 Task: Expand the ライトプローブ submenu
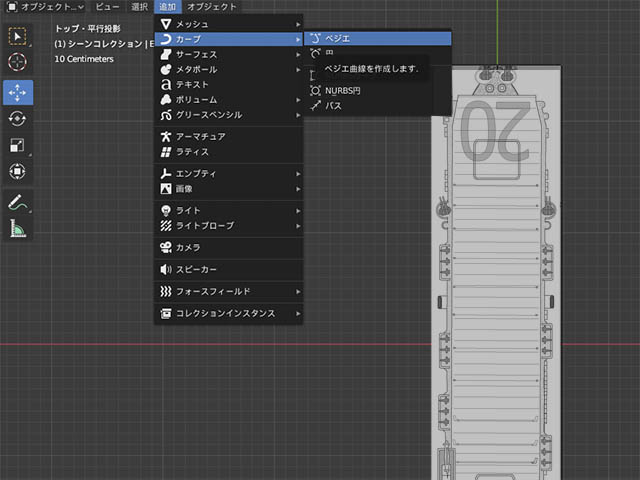[x=229, y=226]
